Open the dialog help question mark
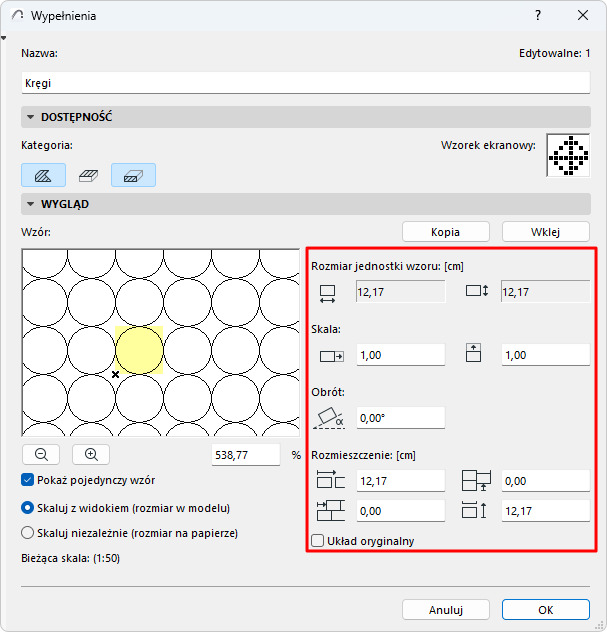Screen dimensions: 607x632 click(538, 15)
